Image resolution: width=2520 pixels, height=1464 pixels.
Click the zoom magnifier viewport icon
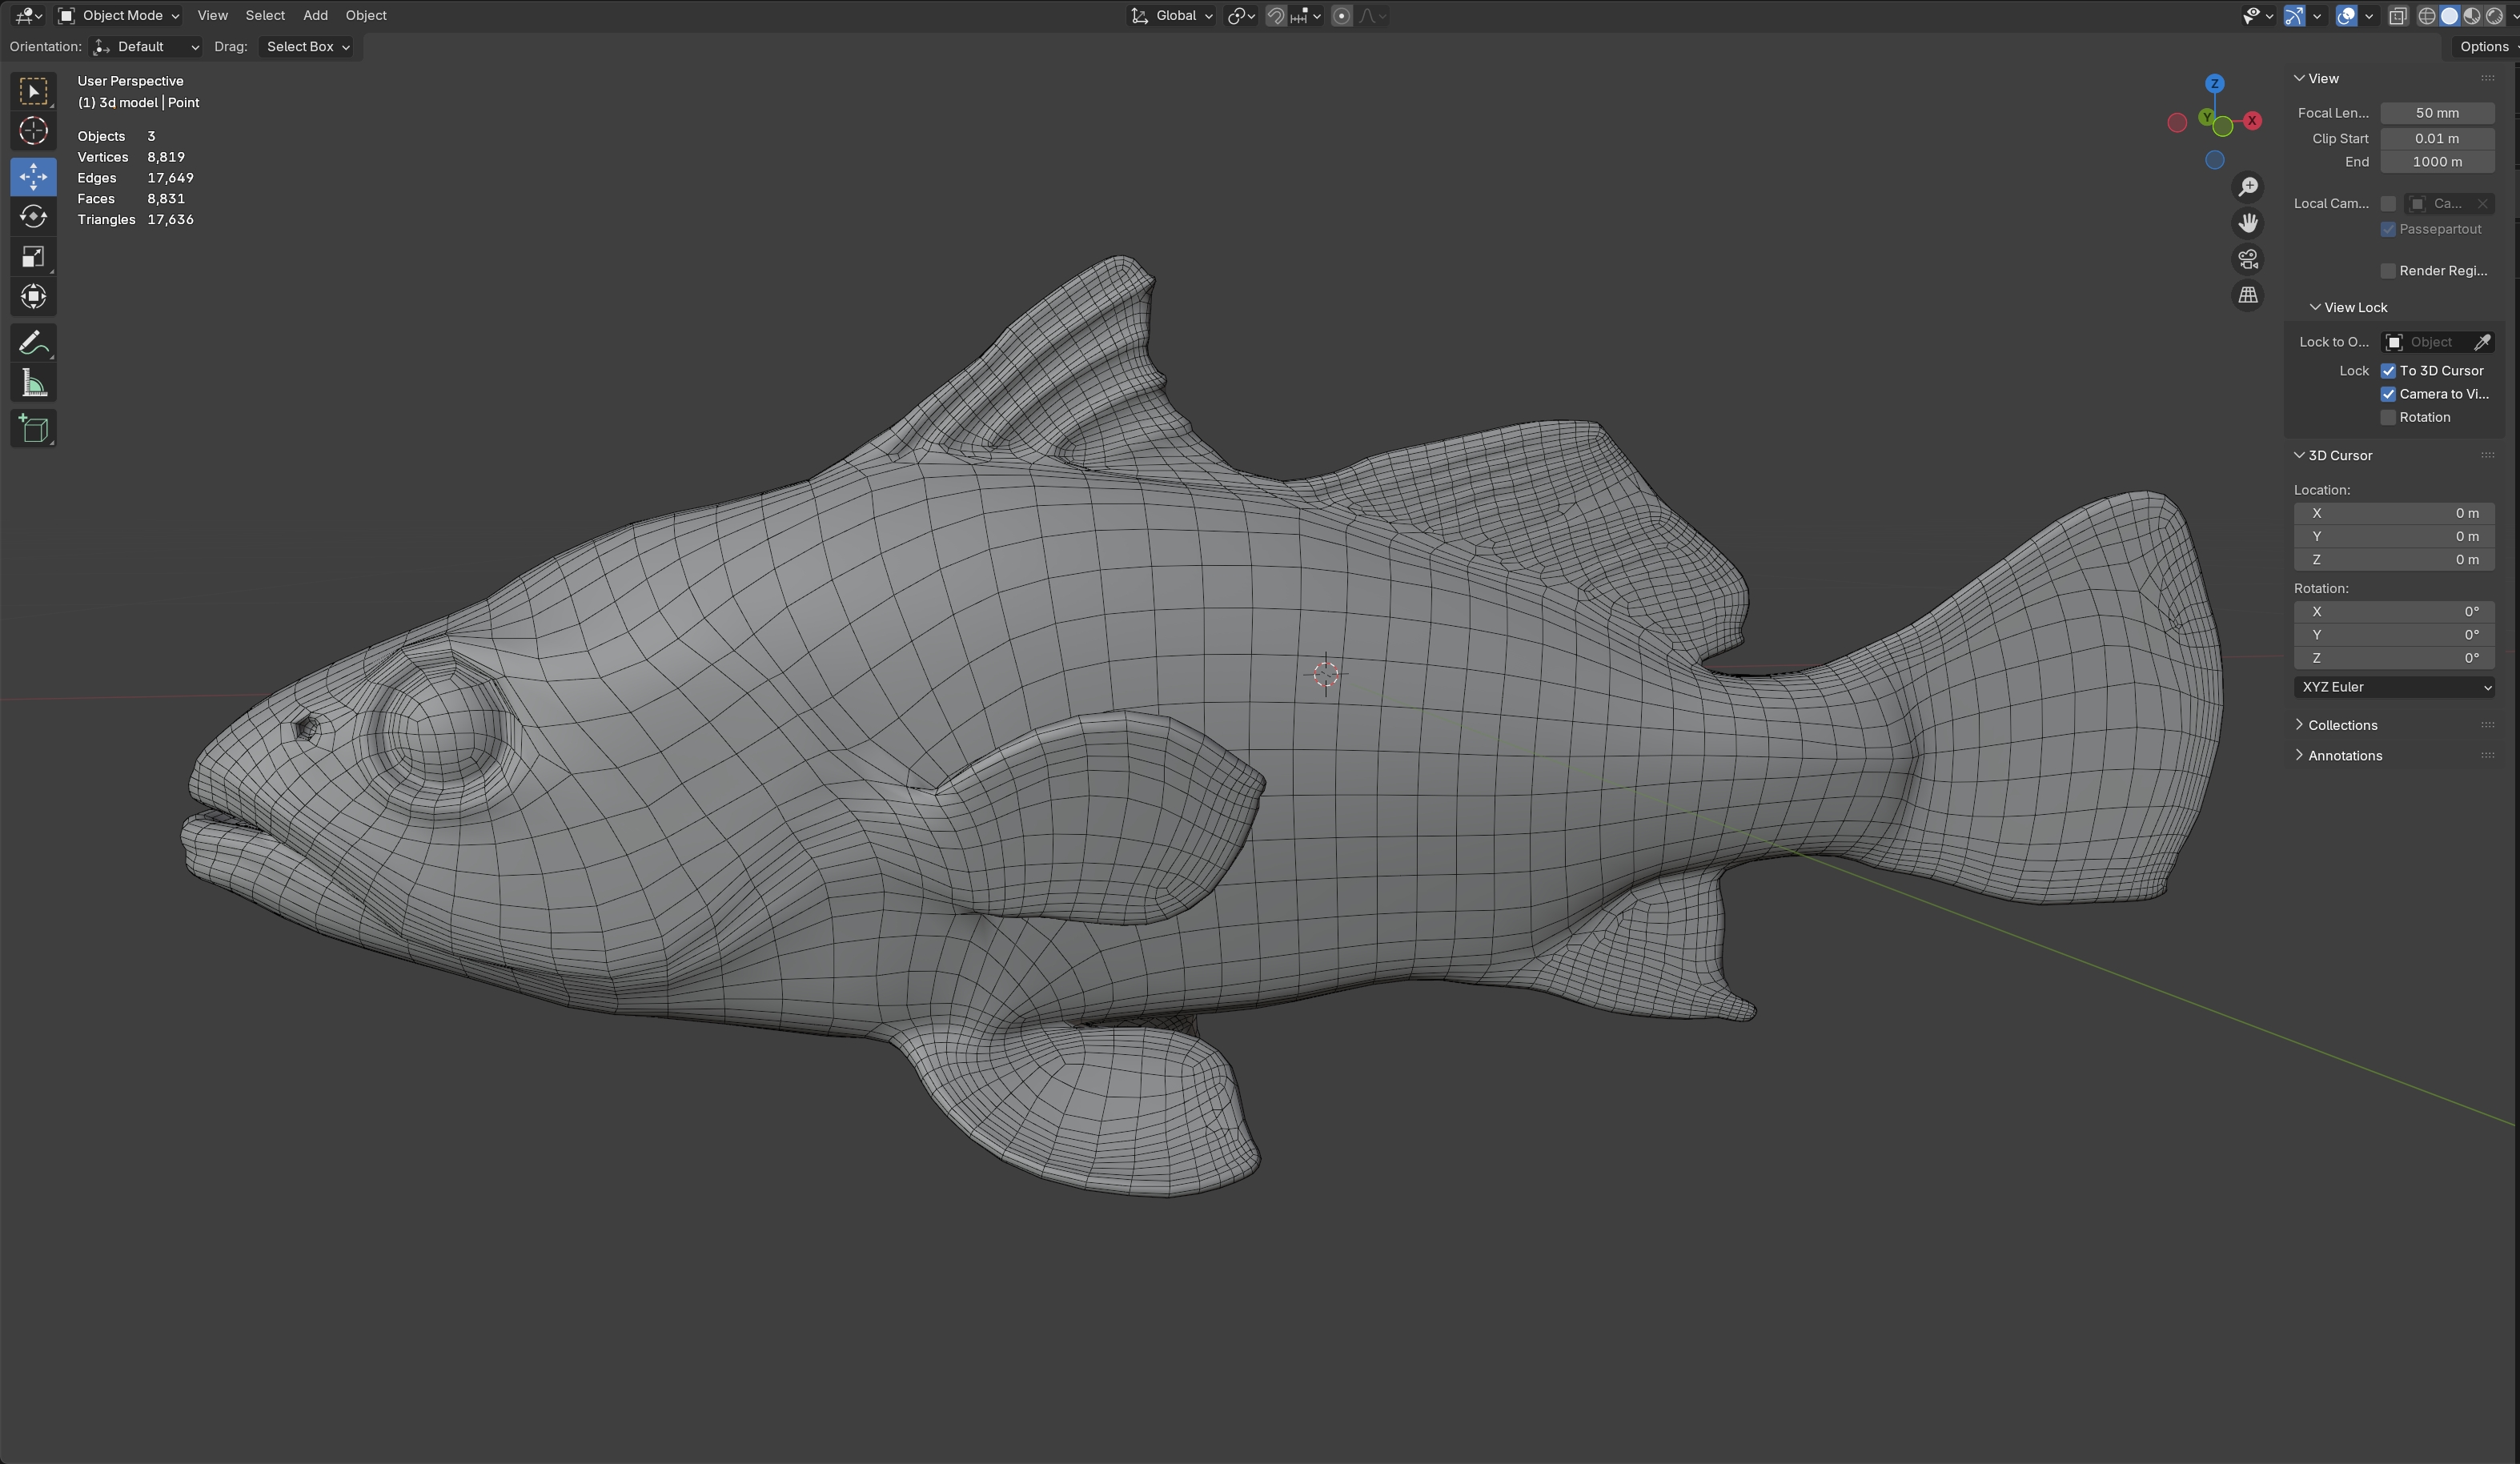click(2248, 188)
